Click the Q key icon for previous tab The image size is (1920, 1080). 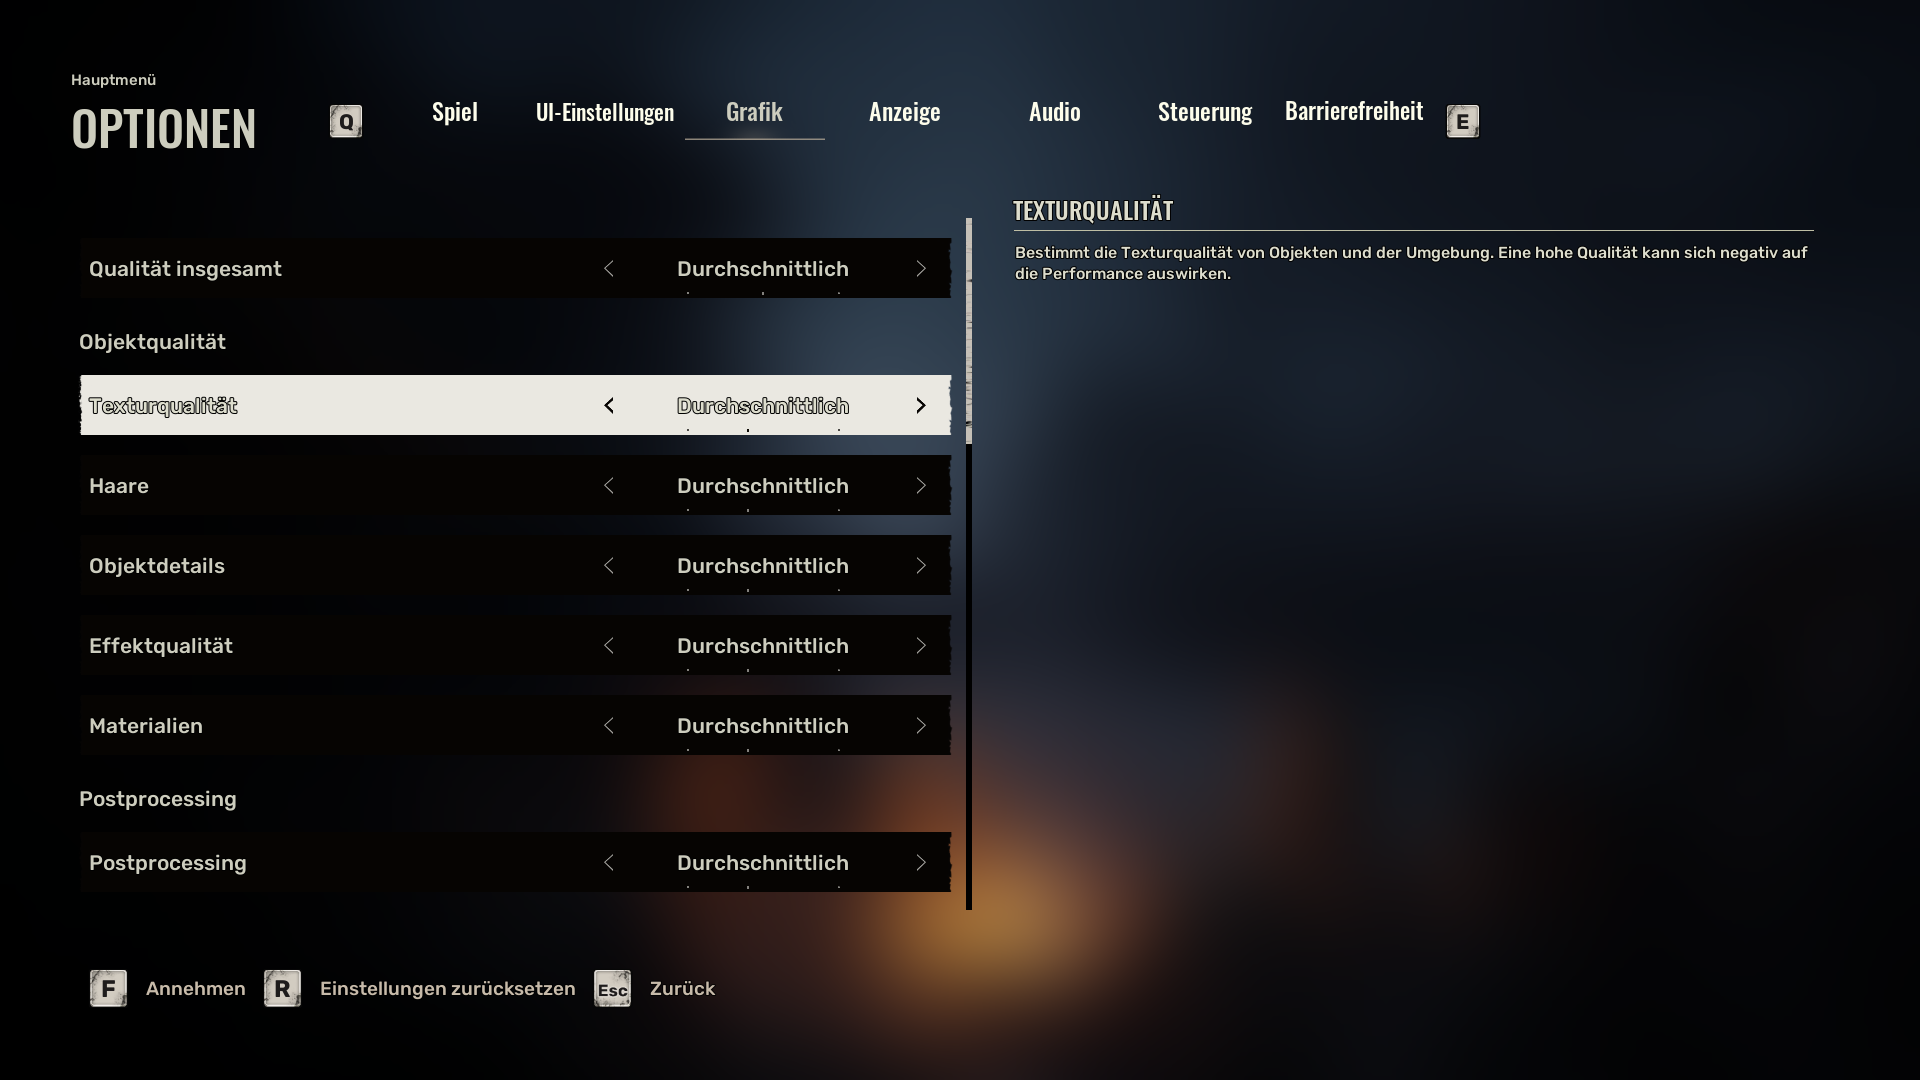[x=346, y=122]
